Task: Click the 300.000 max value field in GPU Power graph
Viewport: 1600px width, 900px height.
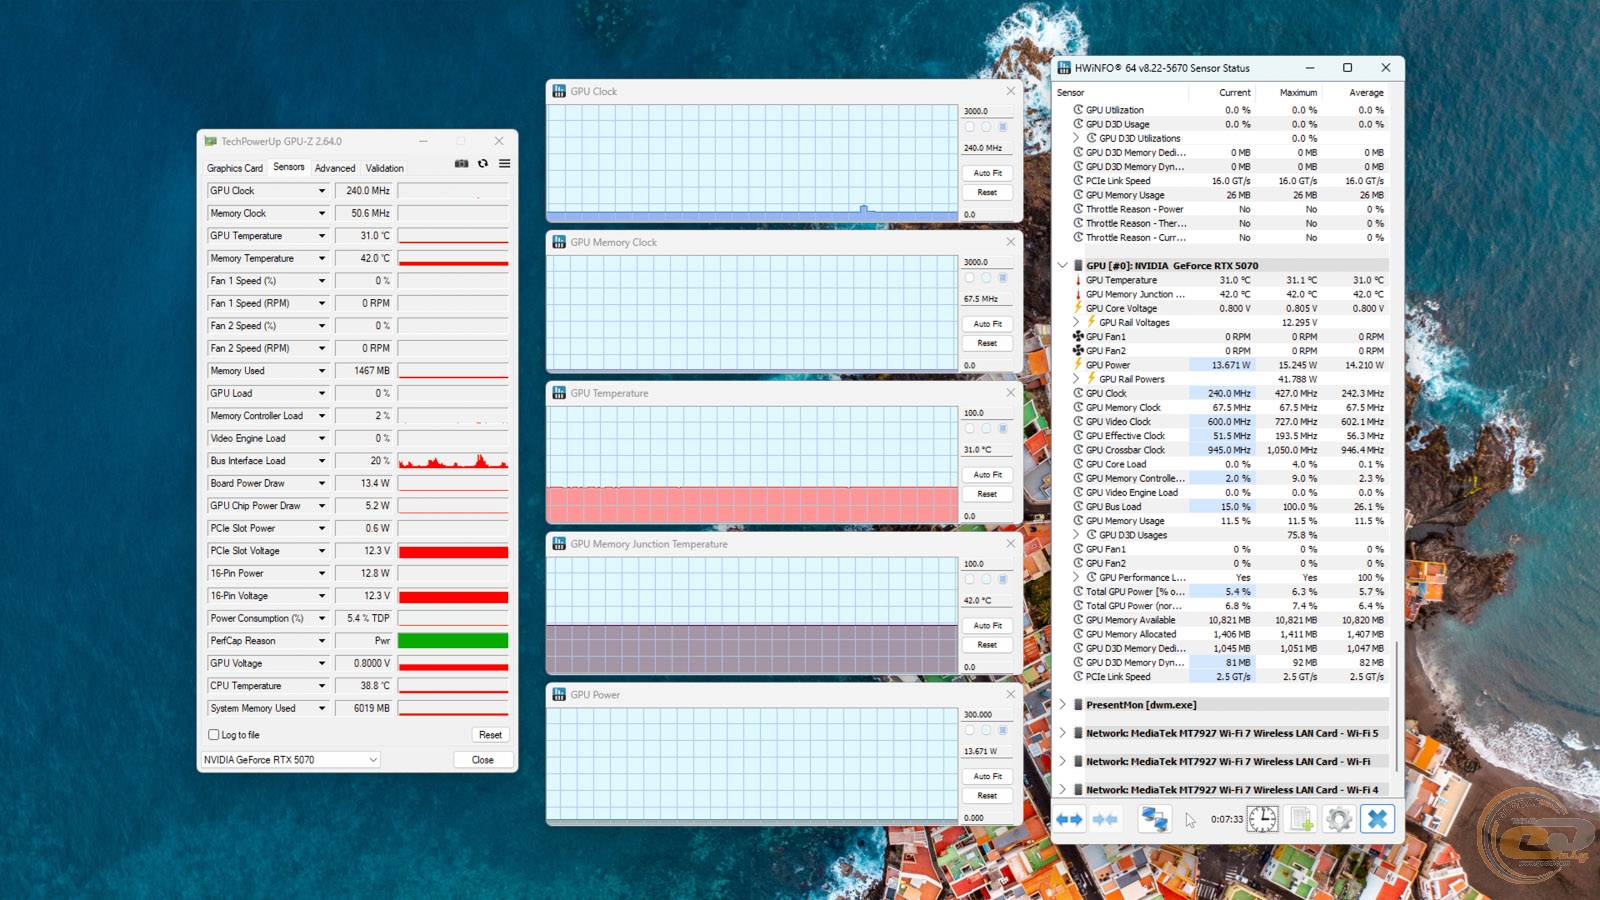Action: coord(987,715)
